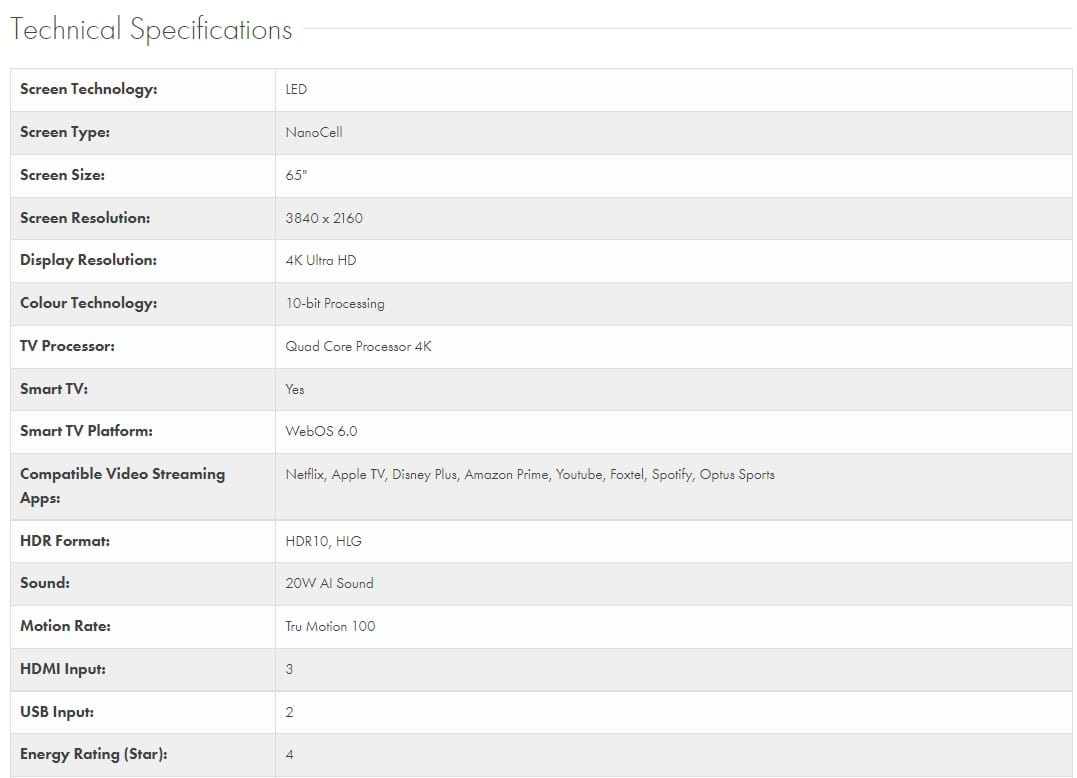Image resolution: width=1077 pixels, height=778 pixels.
Task: Select the NanoCell screen type value
Action: (314, 132)
